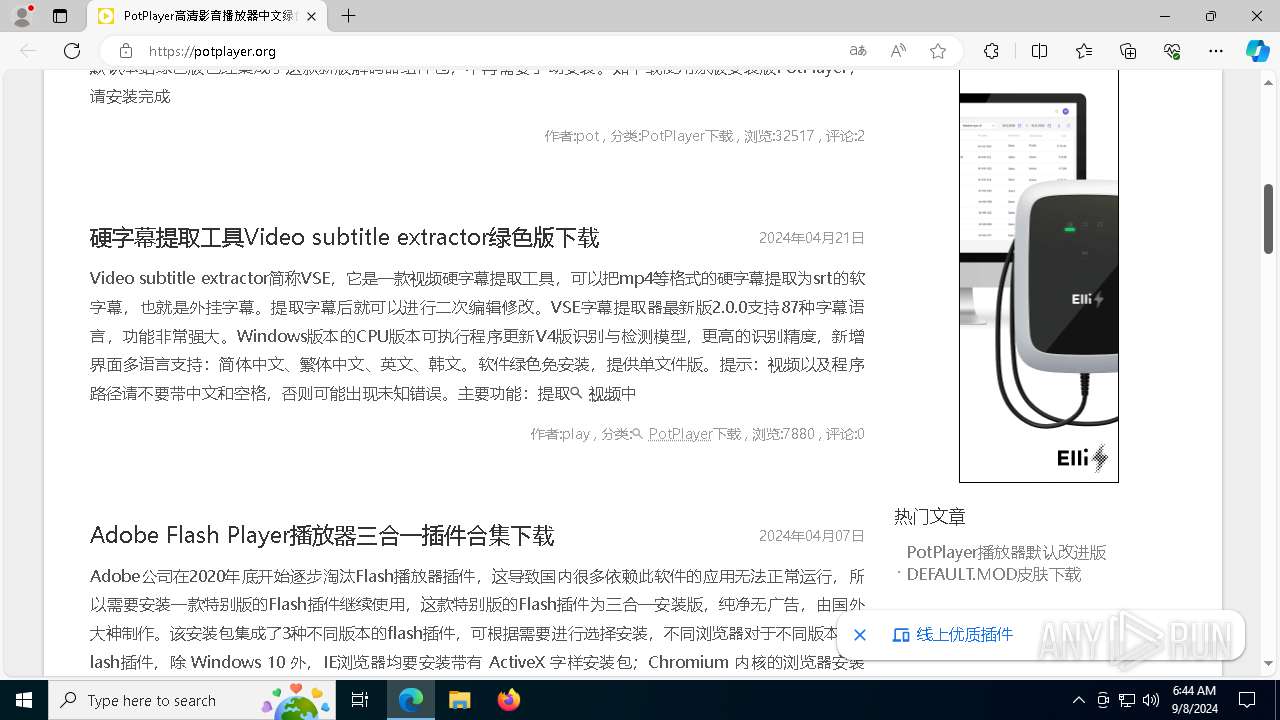Open the tab actions menu icon
The width and height of the screenshot is (1280, 720).
[60, 16]
